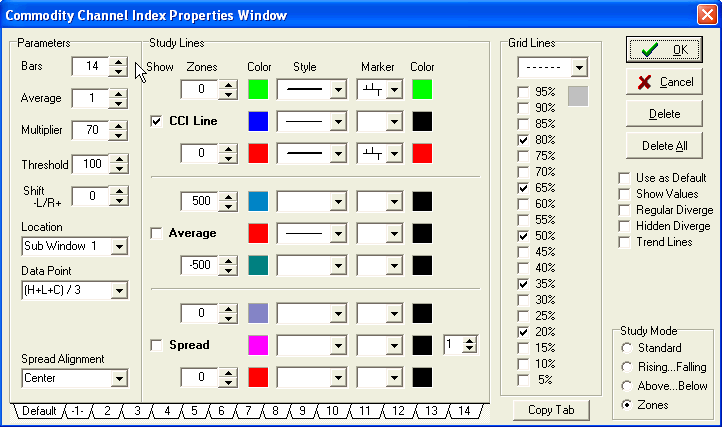Enable the Average study line checkbox
722x427 pixels.
click(156, 233)
